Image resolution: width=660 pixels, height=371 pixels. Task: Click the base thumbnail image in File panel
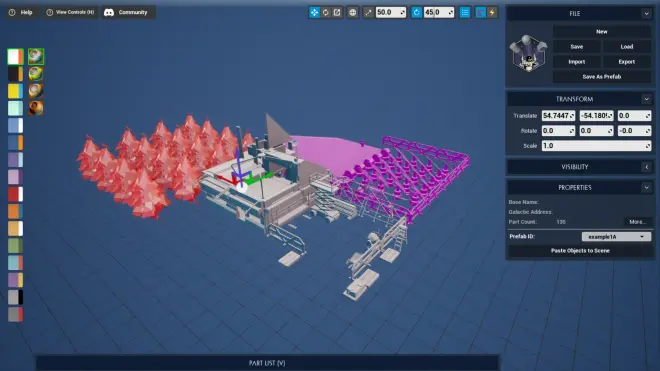pos(528,54)
